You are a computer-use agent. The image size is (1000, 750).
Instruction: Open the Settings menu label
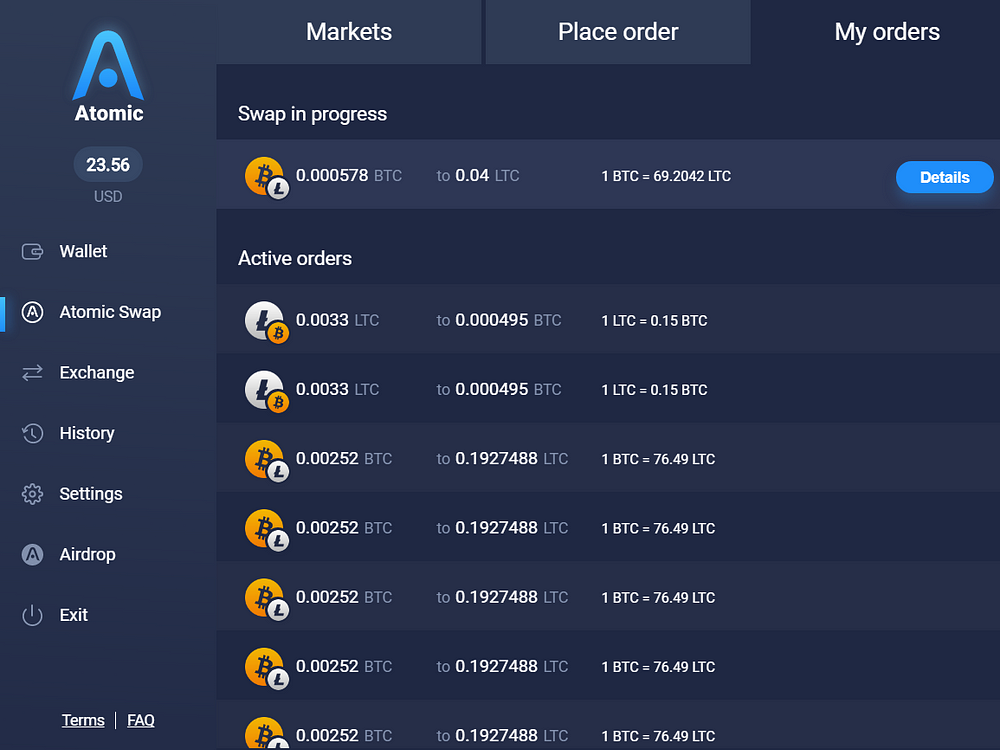coord(91,494)
